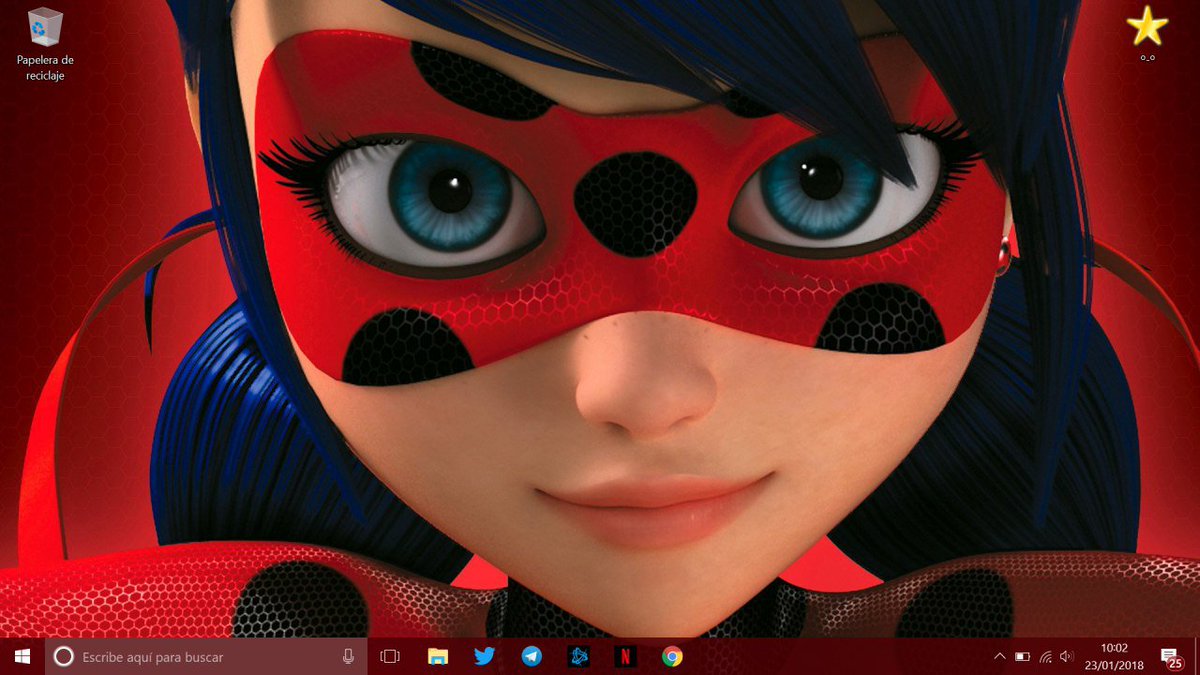This screenshot has width=1200, height=675.
Task: Open Telegram from the taskbar
Action: (x=532, y=657)
